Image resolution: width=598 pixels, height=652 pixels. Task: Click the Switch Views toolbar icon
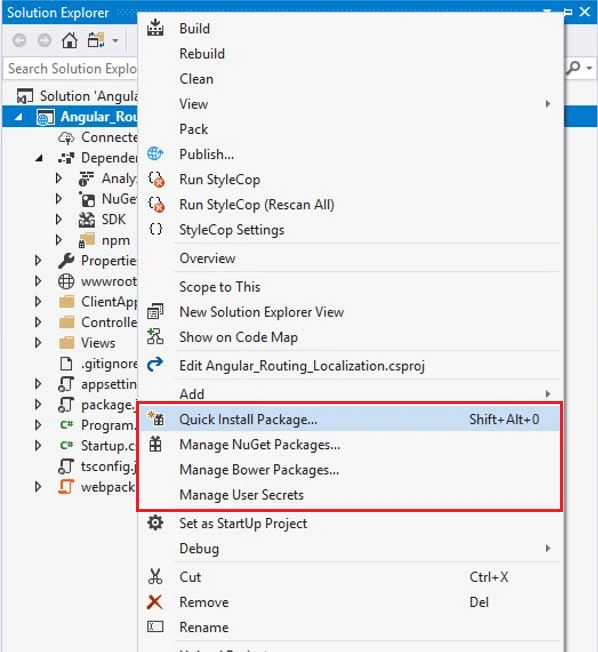(x=96, y=40)
